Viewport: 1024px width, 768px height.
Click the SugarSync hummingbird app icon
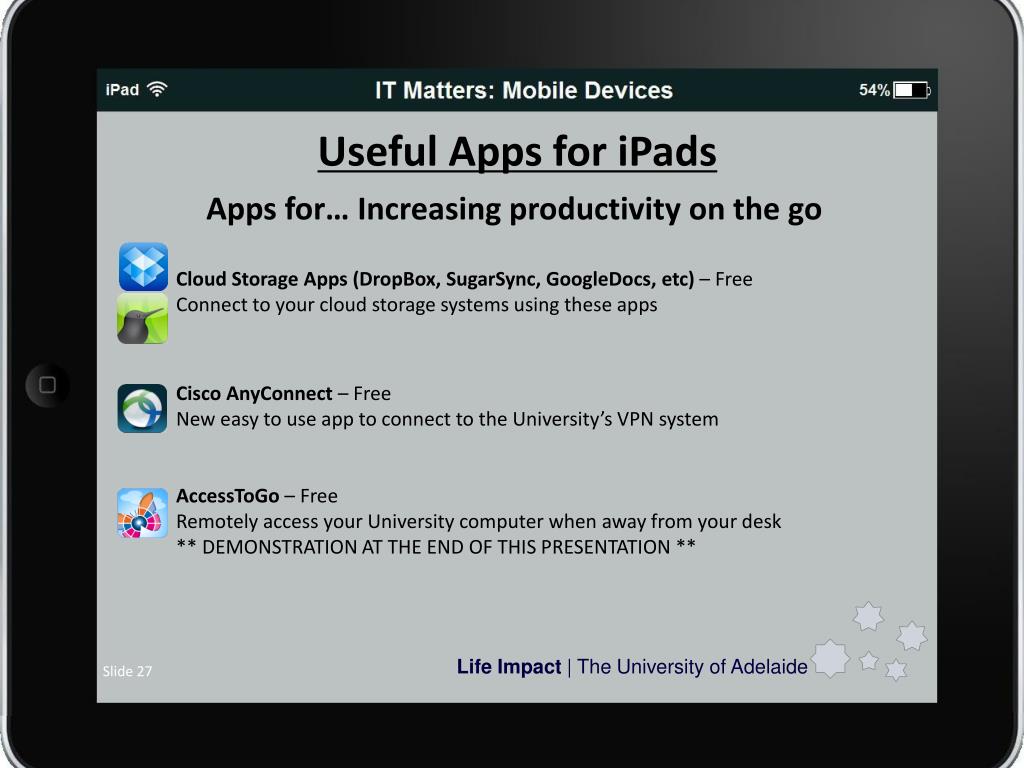[x=142, y=318]
